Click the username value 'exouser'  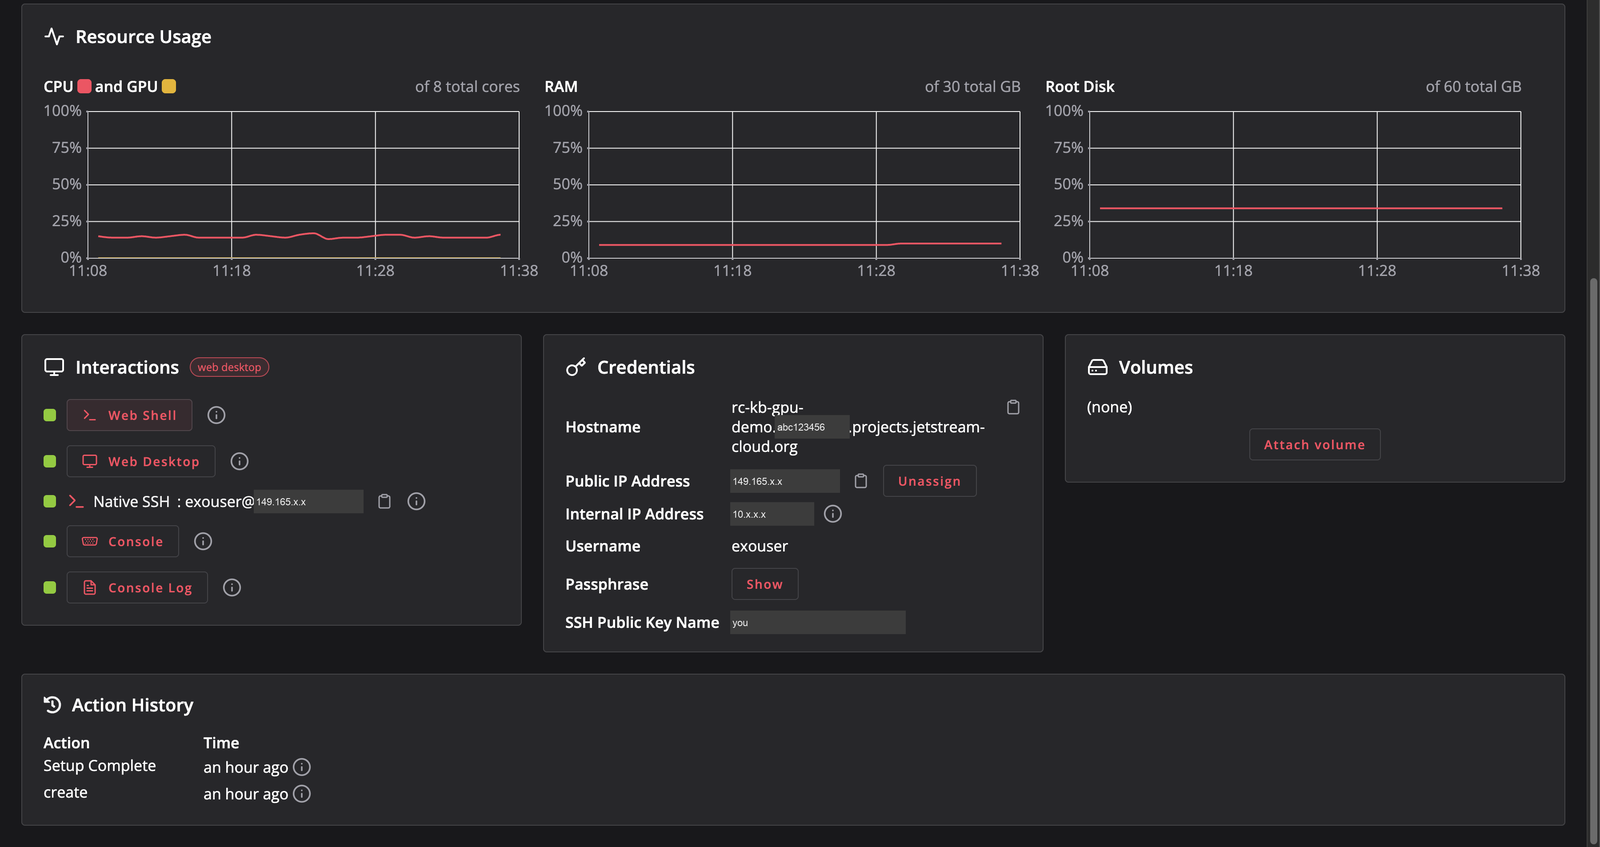pos(759,546)
